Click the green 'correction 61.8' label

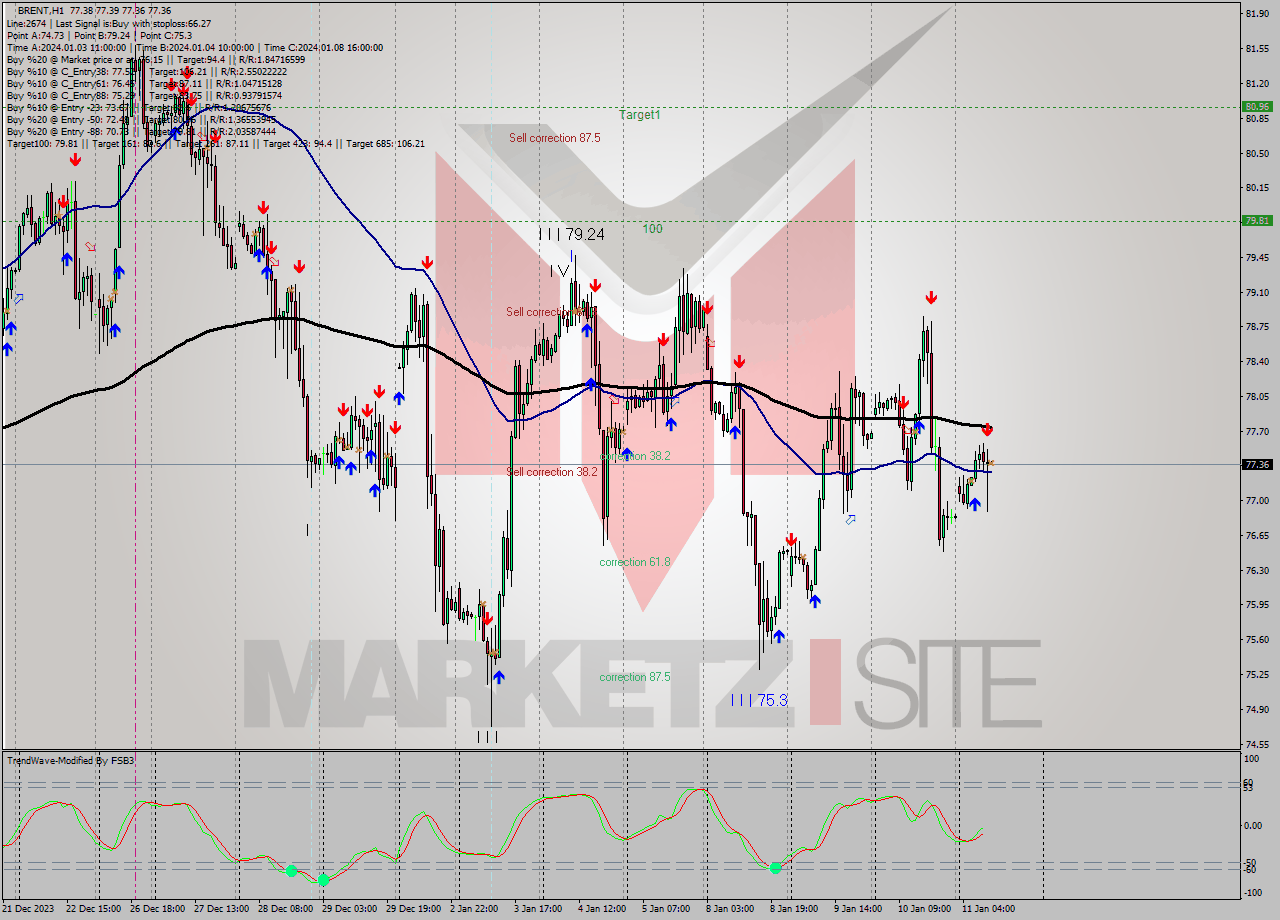tap(635, 562)
